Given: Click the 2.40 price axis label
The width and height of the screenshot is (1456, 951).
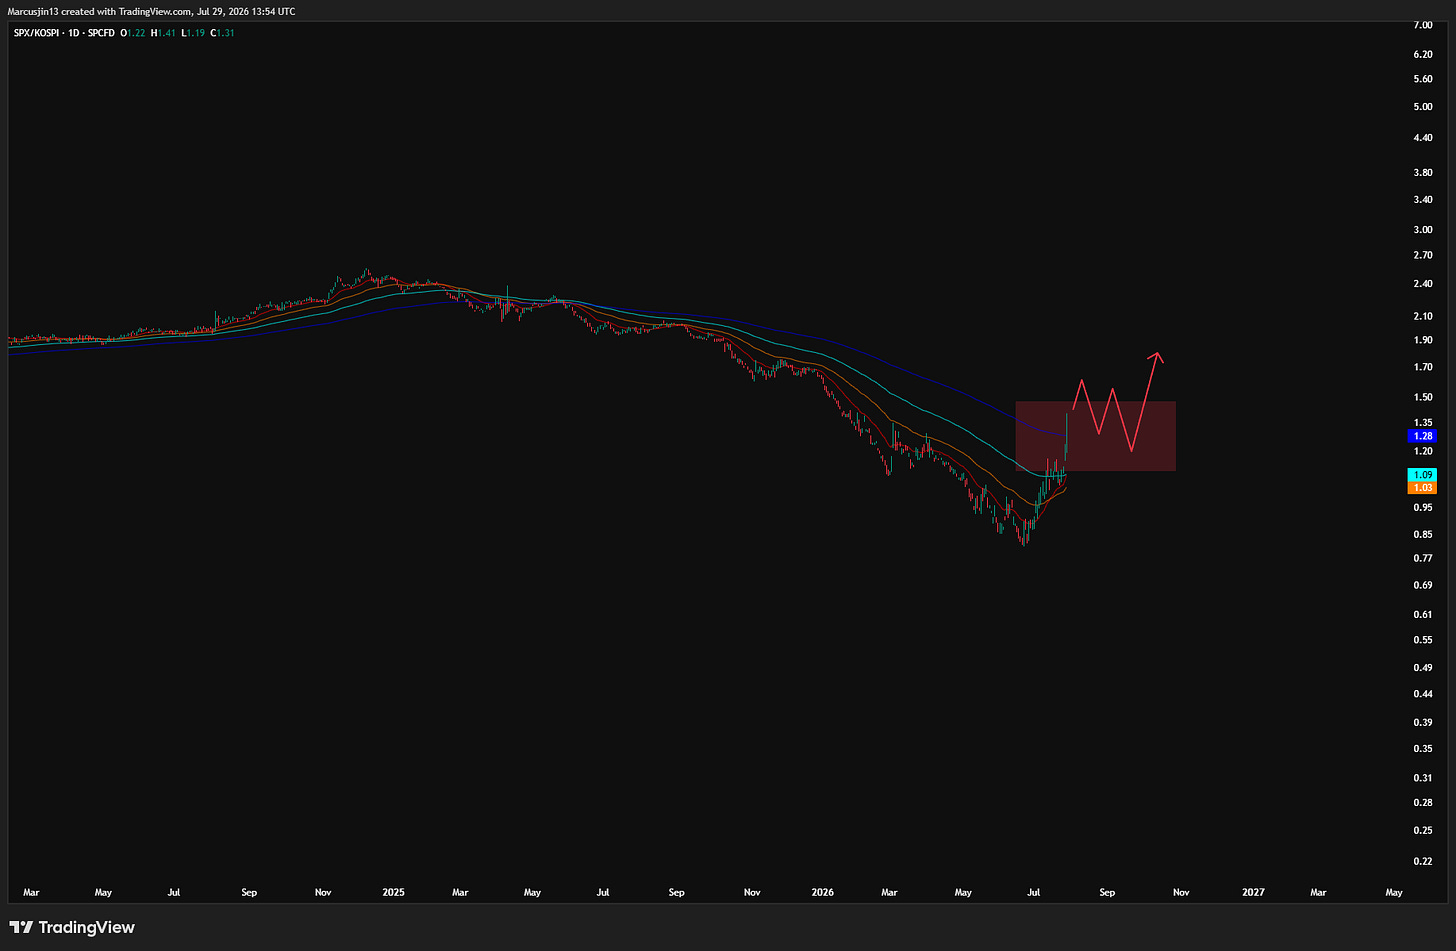Looking at the screenshot, I should pos(1422,283).
